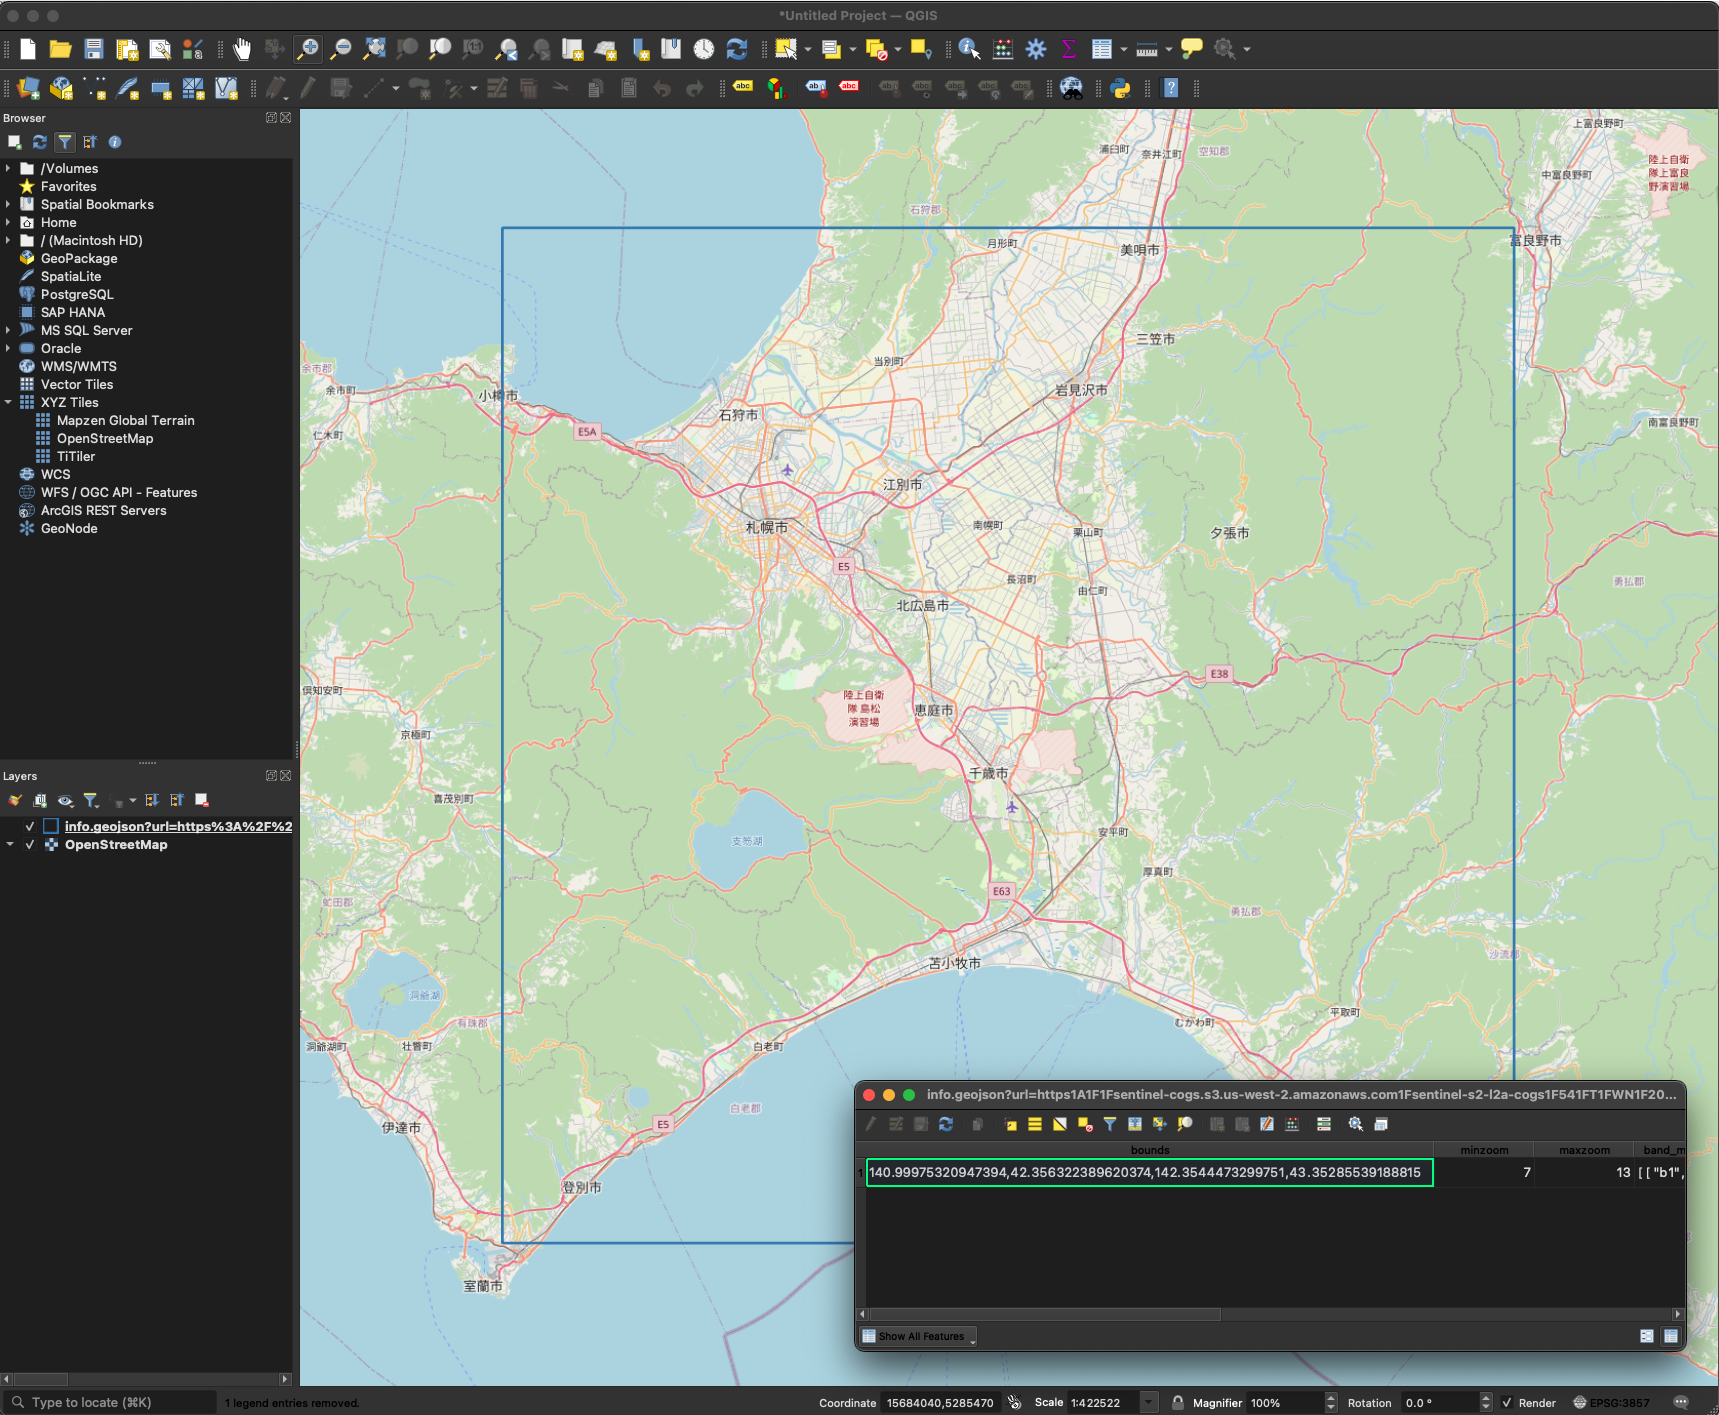Click the New GeoPackage Layer icon
Screen dimensions: 1719x1415
(61, 89)
